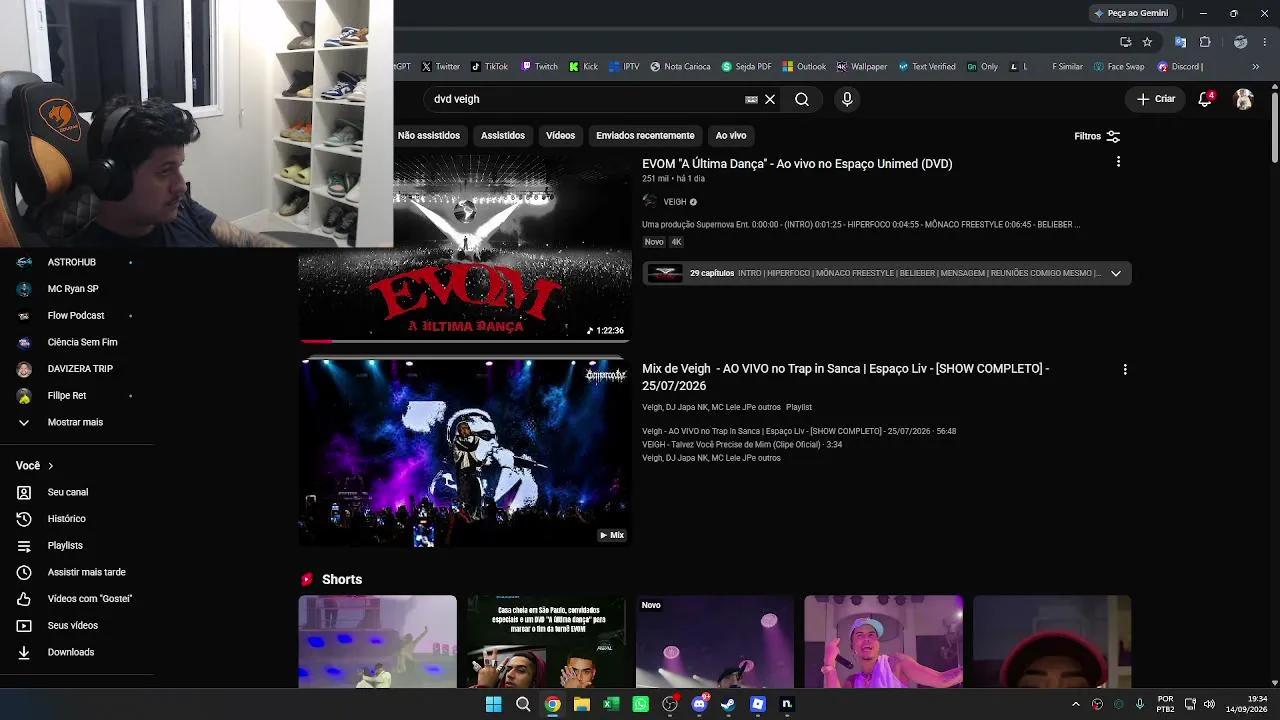Open the Discord bookmark
The width and height of the screenshot is (1280, 720).
1179,67
